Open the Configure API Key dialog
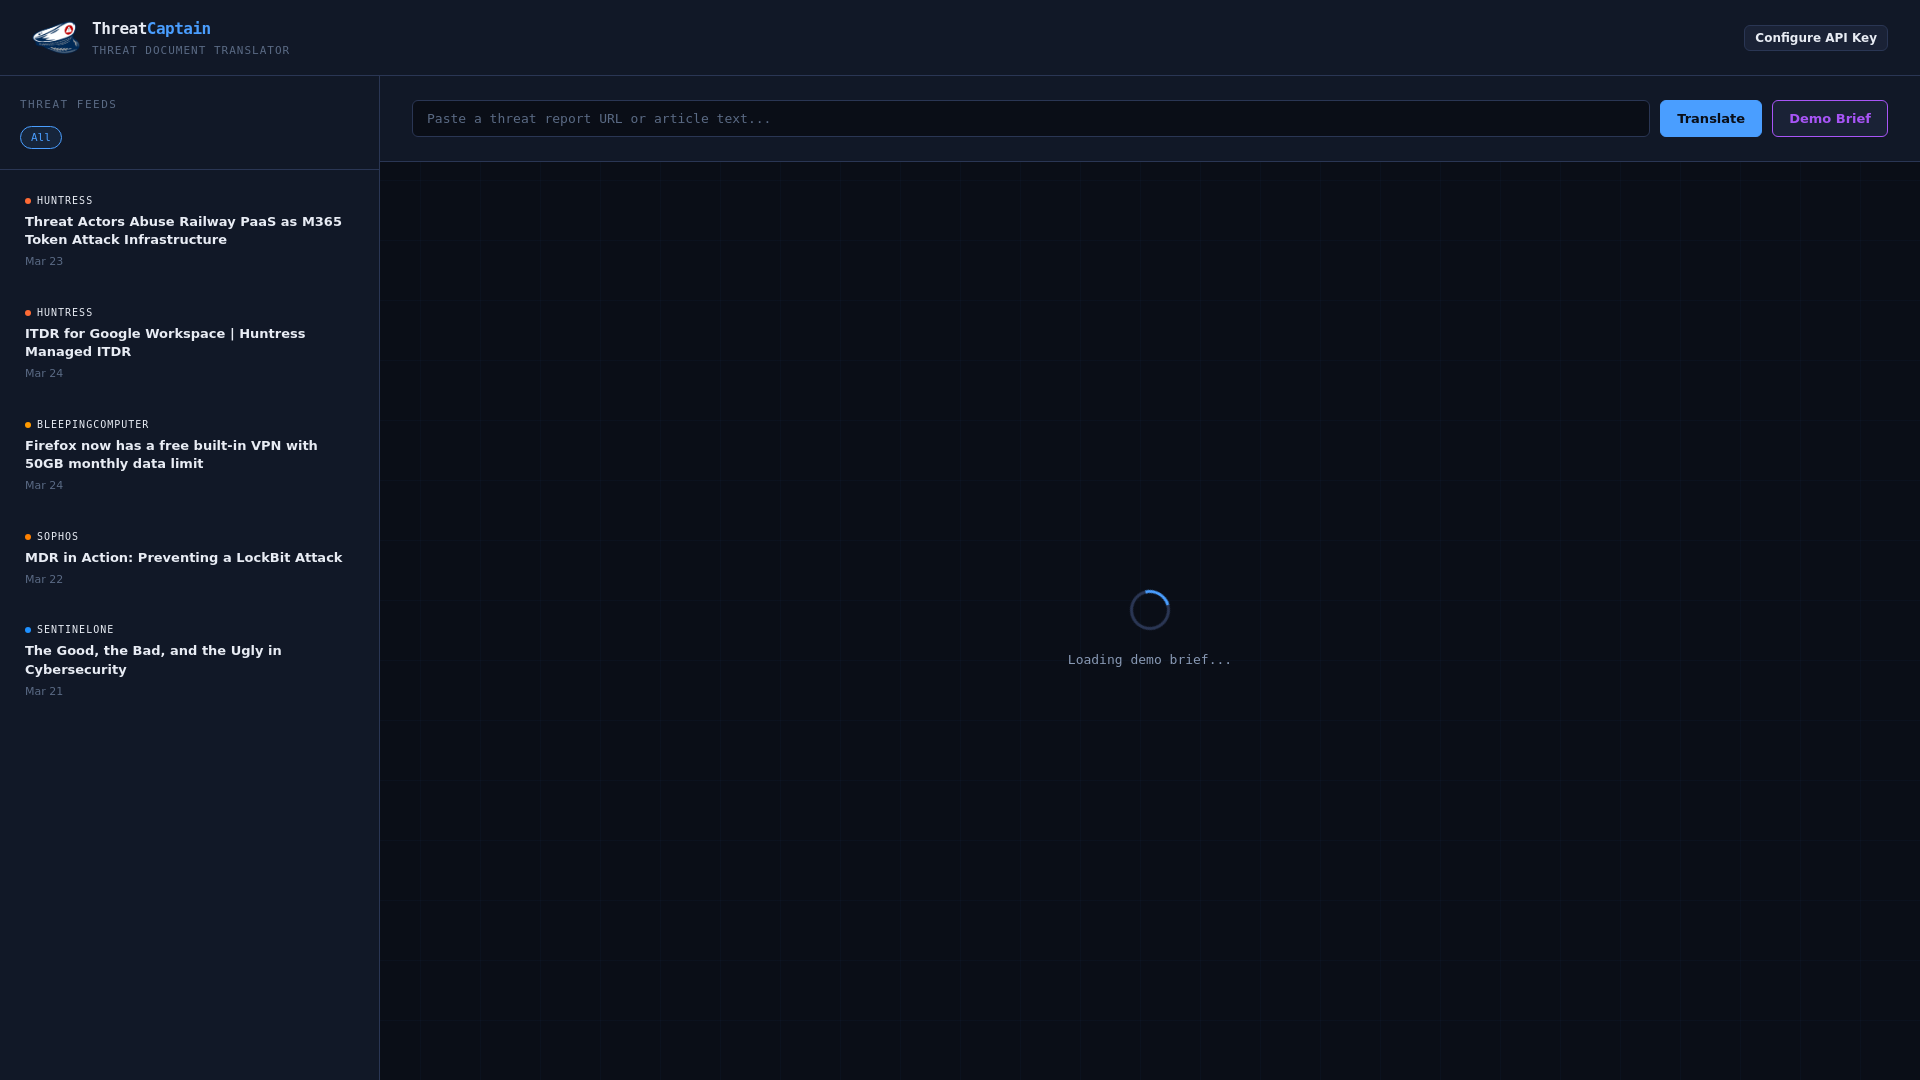 click(1815, 38)
